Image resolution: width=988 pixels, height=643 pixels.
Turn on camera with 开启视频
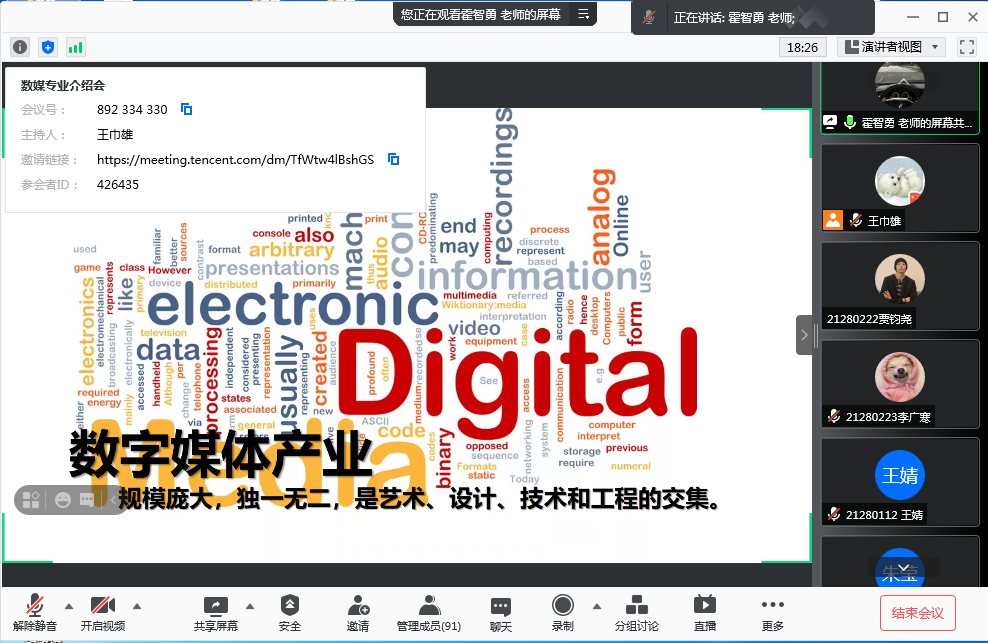pos(103,612)
